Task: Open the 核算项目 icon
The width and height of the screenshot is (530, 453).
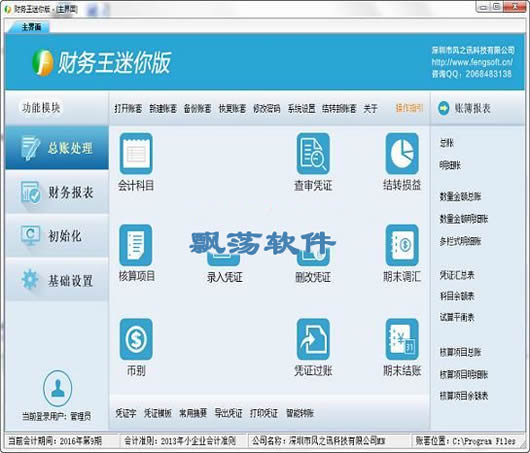Action: 136,245
